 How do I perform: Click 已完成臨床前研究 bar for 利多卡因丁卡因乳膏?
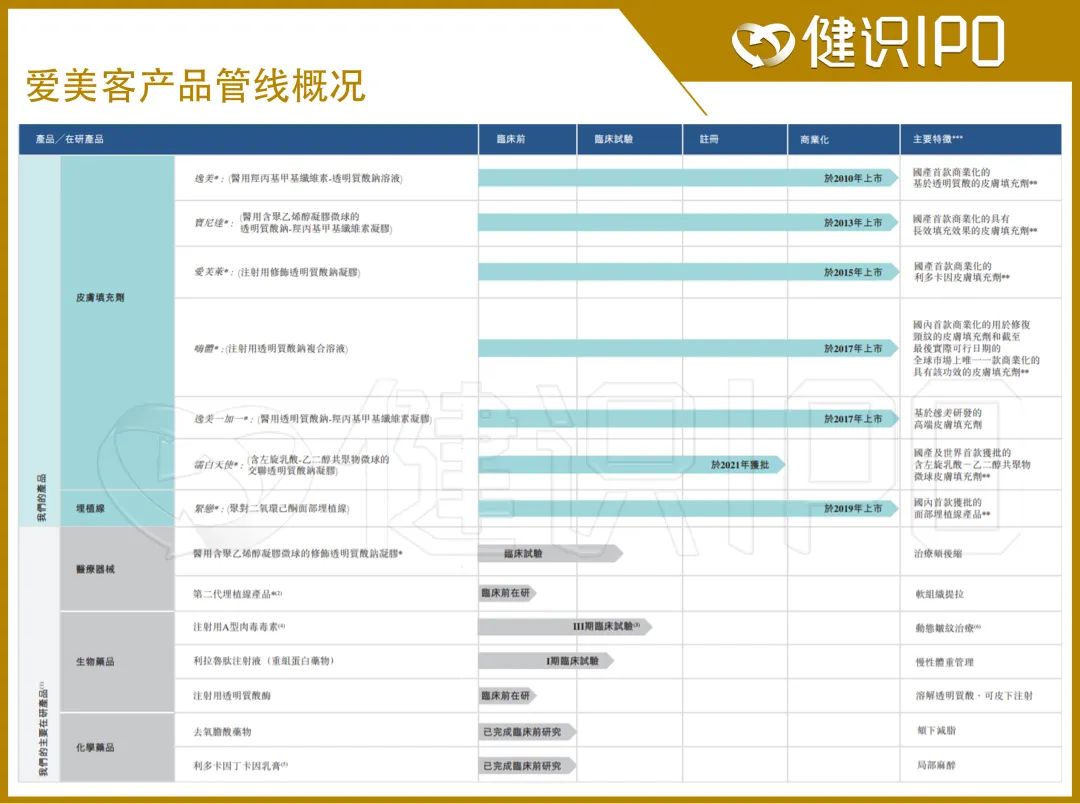[527, 765]
